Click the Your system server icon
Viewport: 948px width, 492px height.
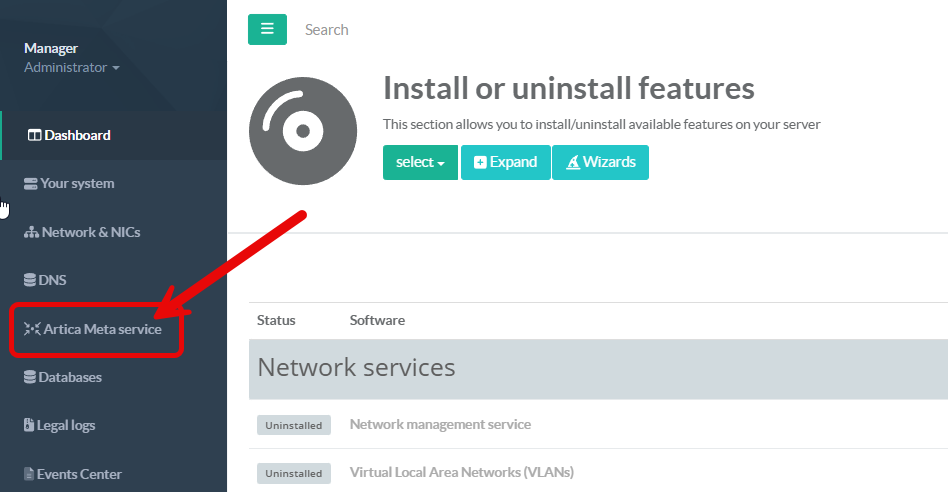31,184
